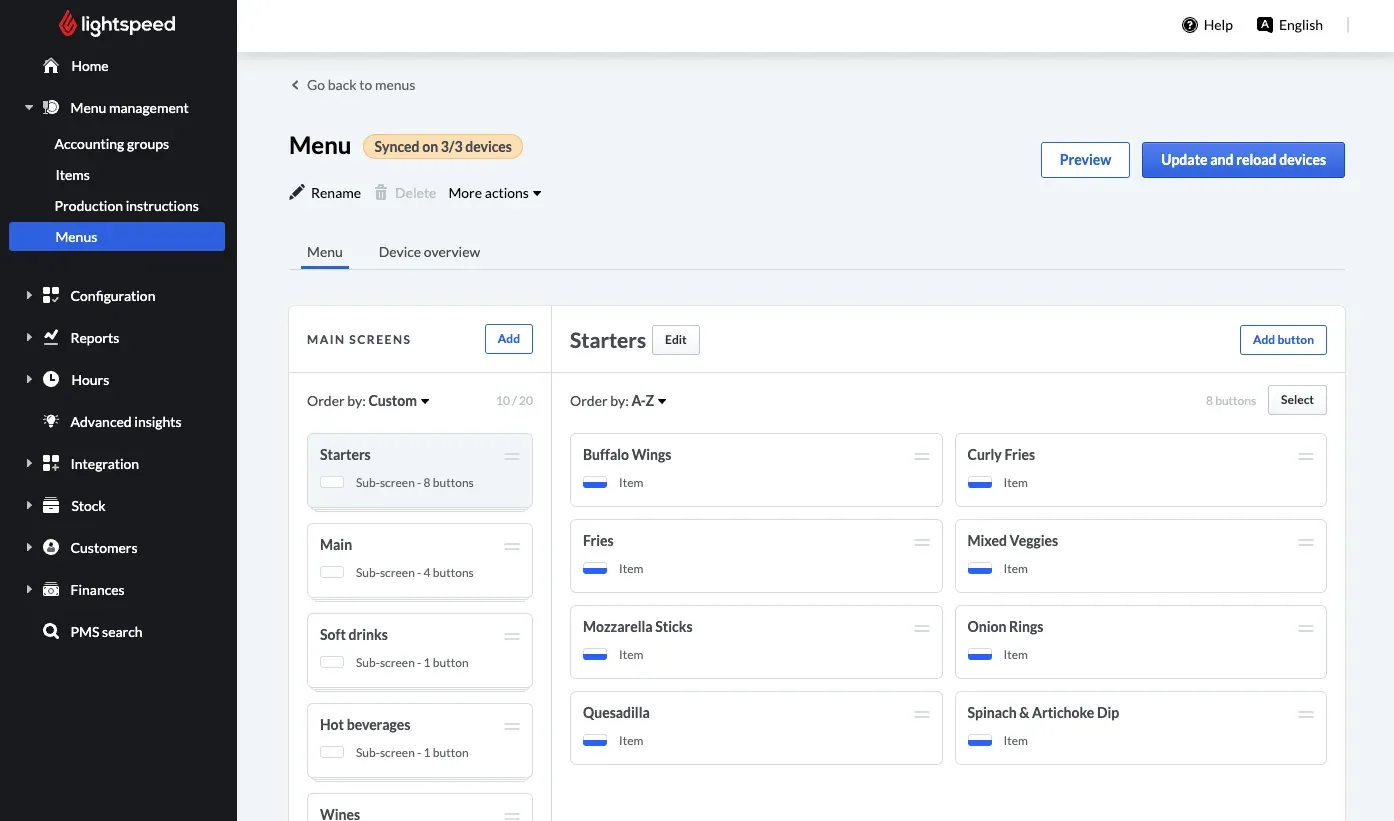Click the Synced on 3/3 devices badge
The image size is (1394, 821).
point(443,147)
